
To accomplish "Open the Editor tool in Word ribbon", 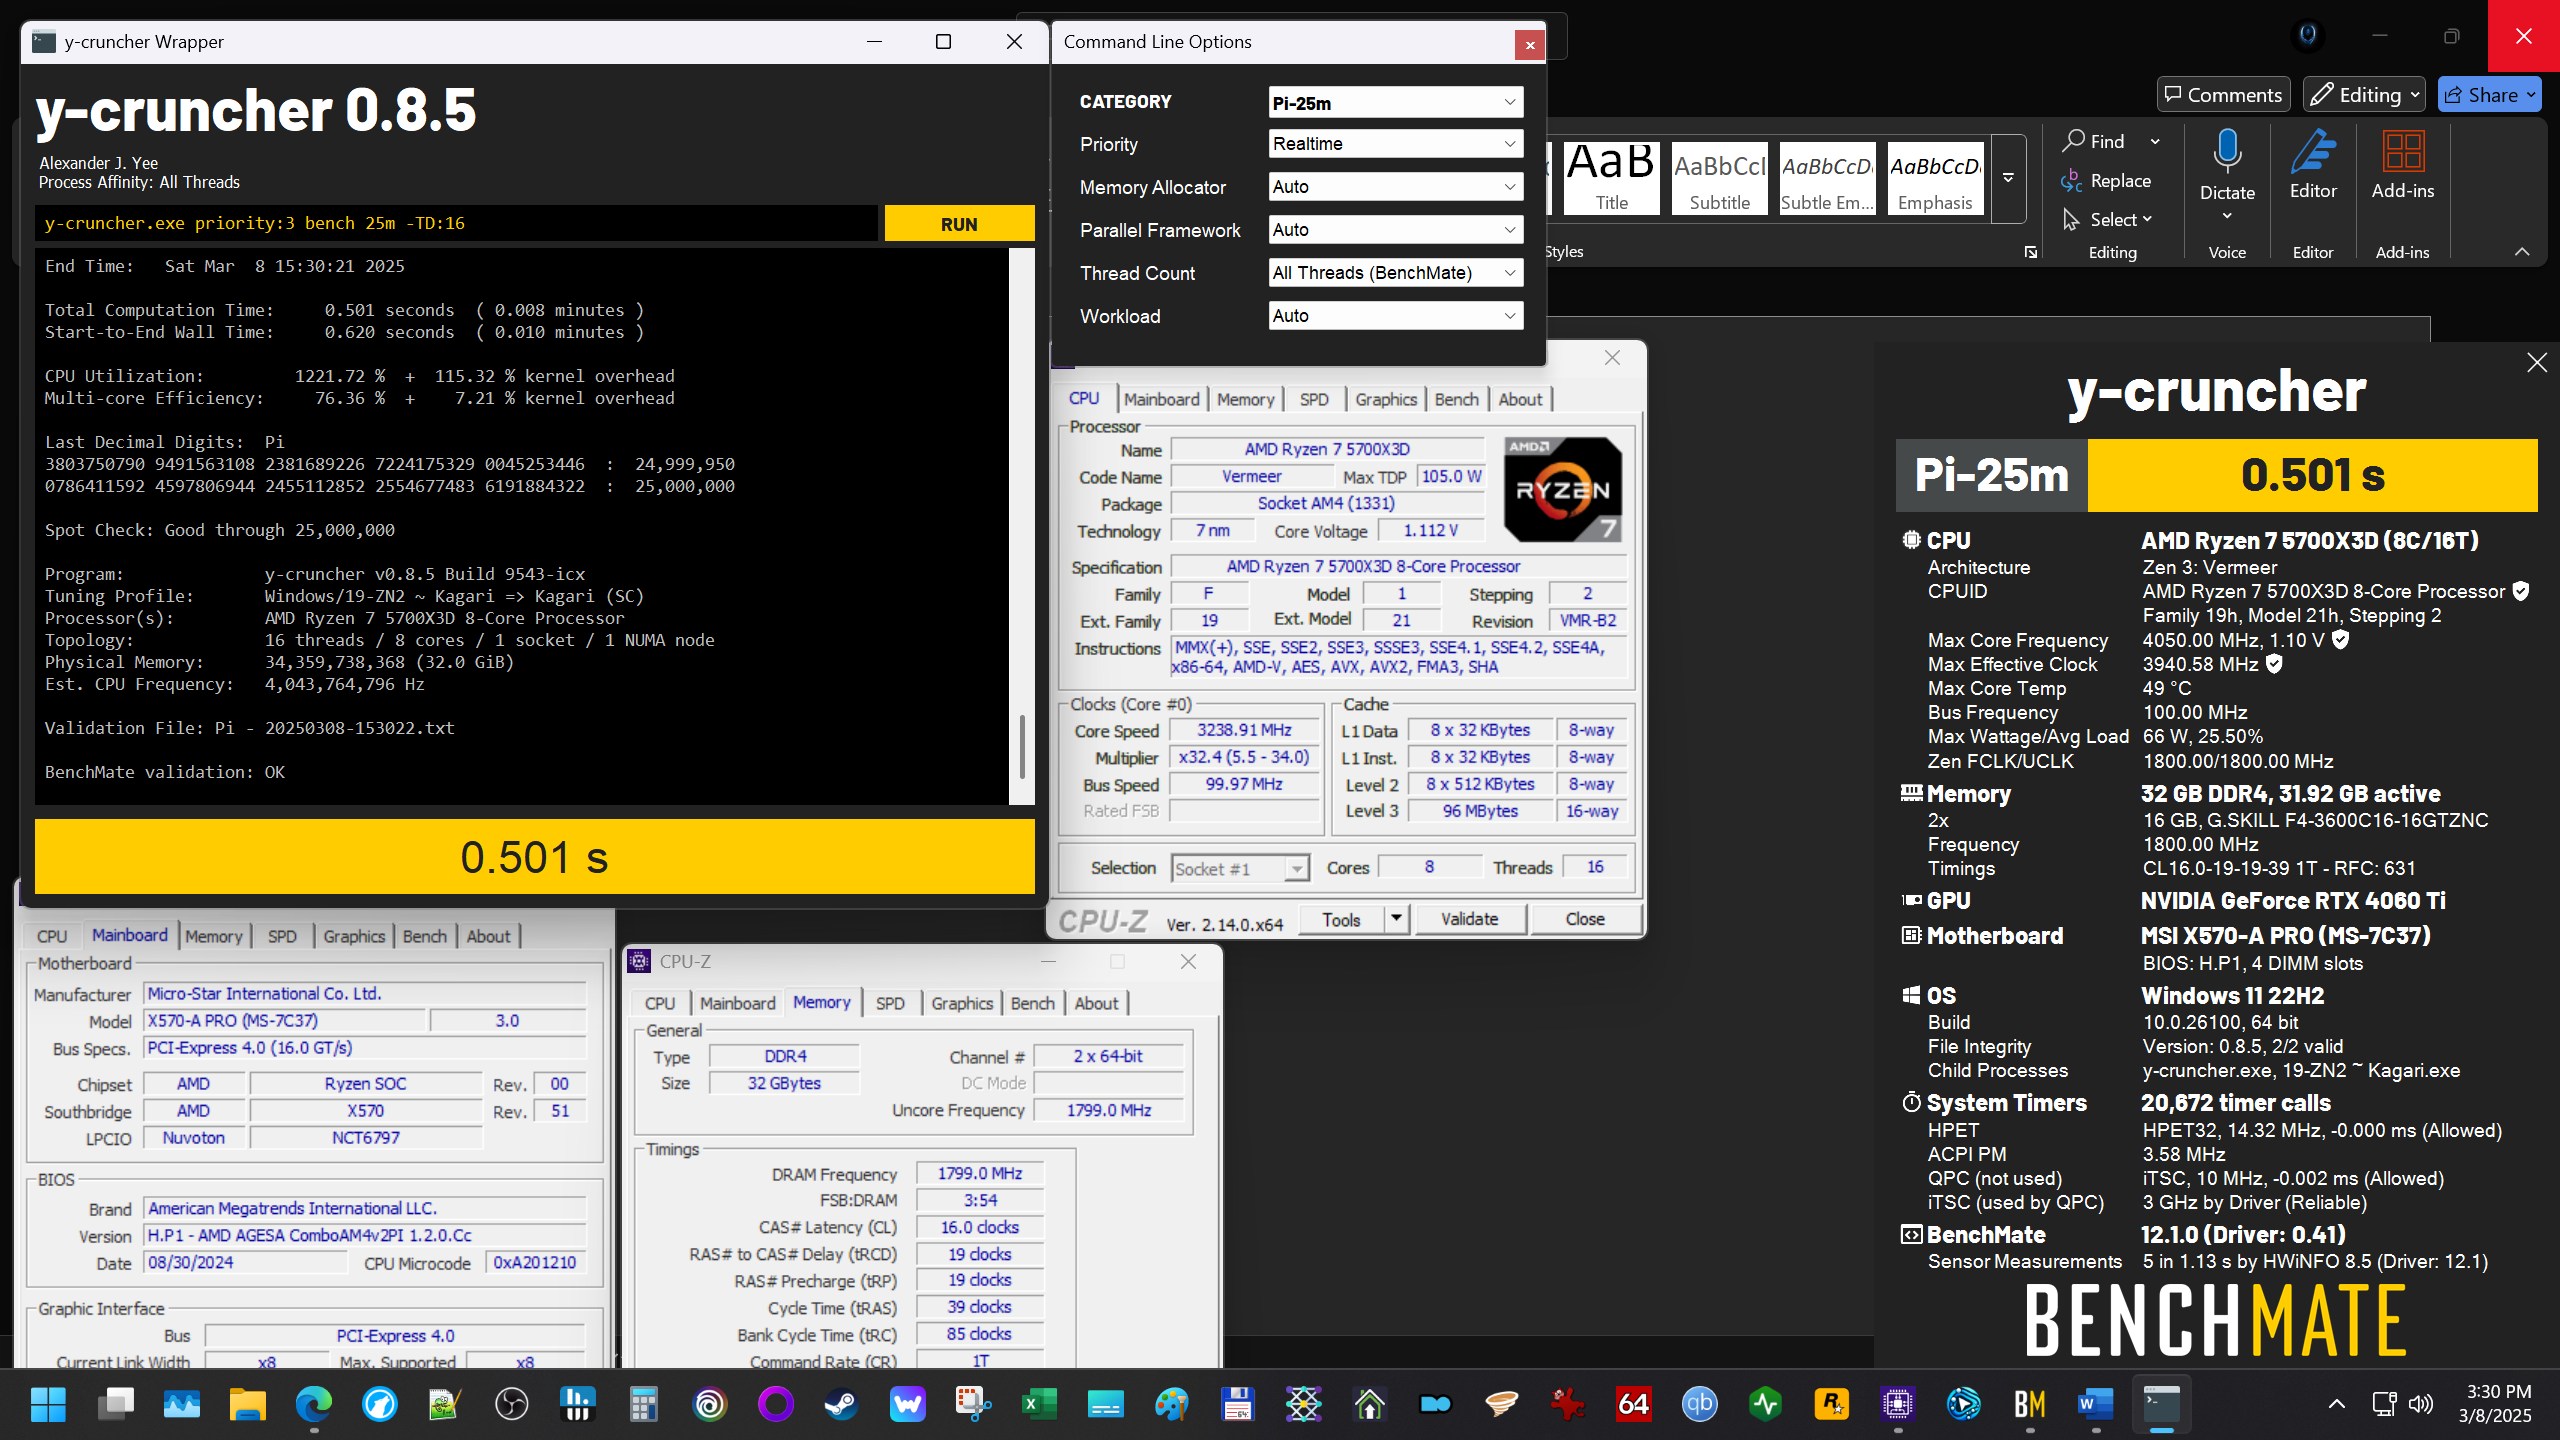I will pos(2313,165).
